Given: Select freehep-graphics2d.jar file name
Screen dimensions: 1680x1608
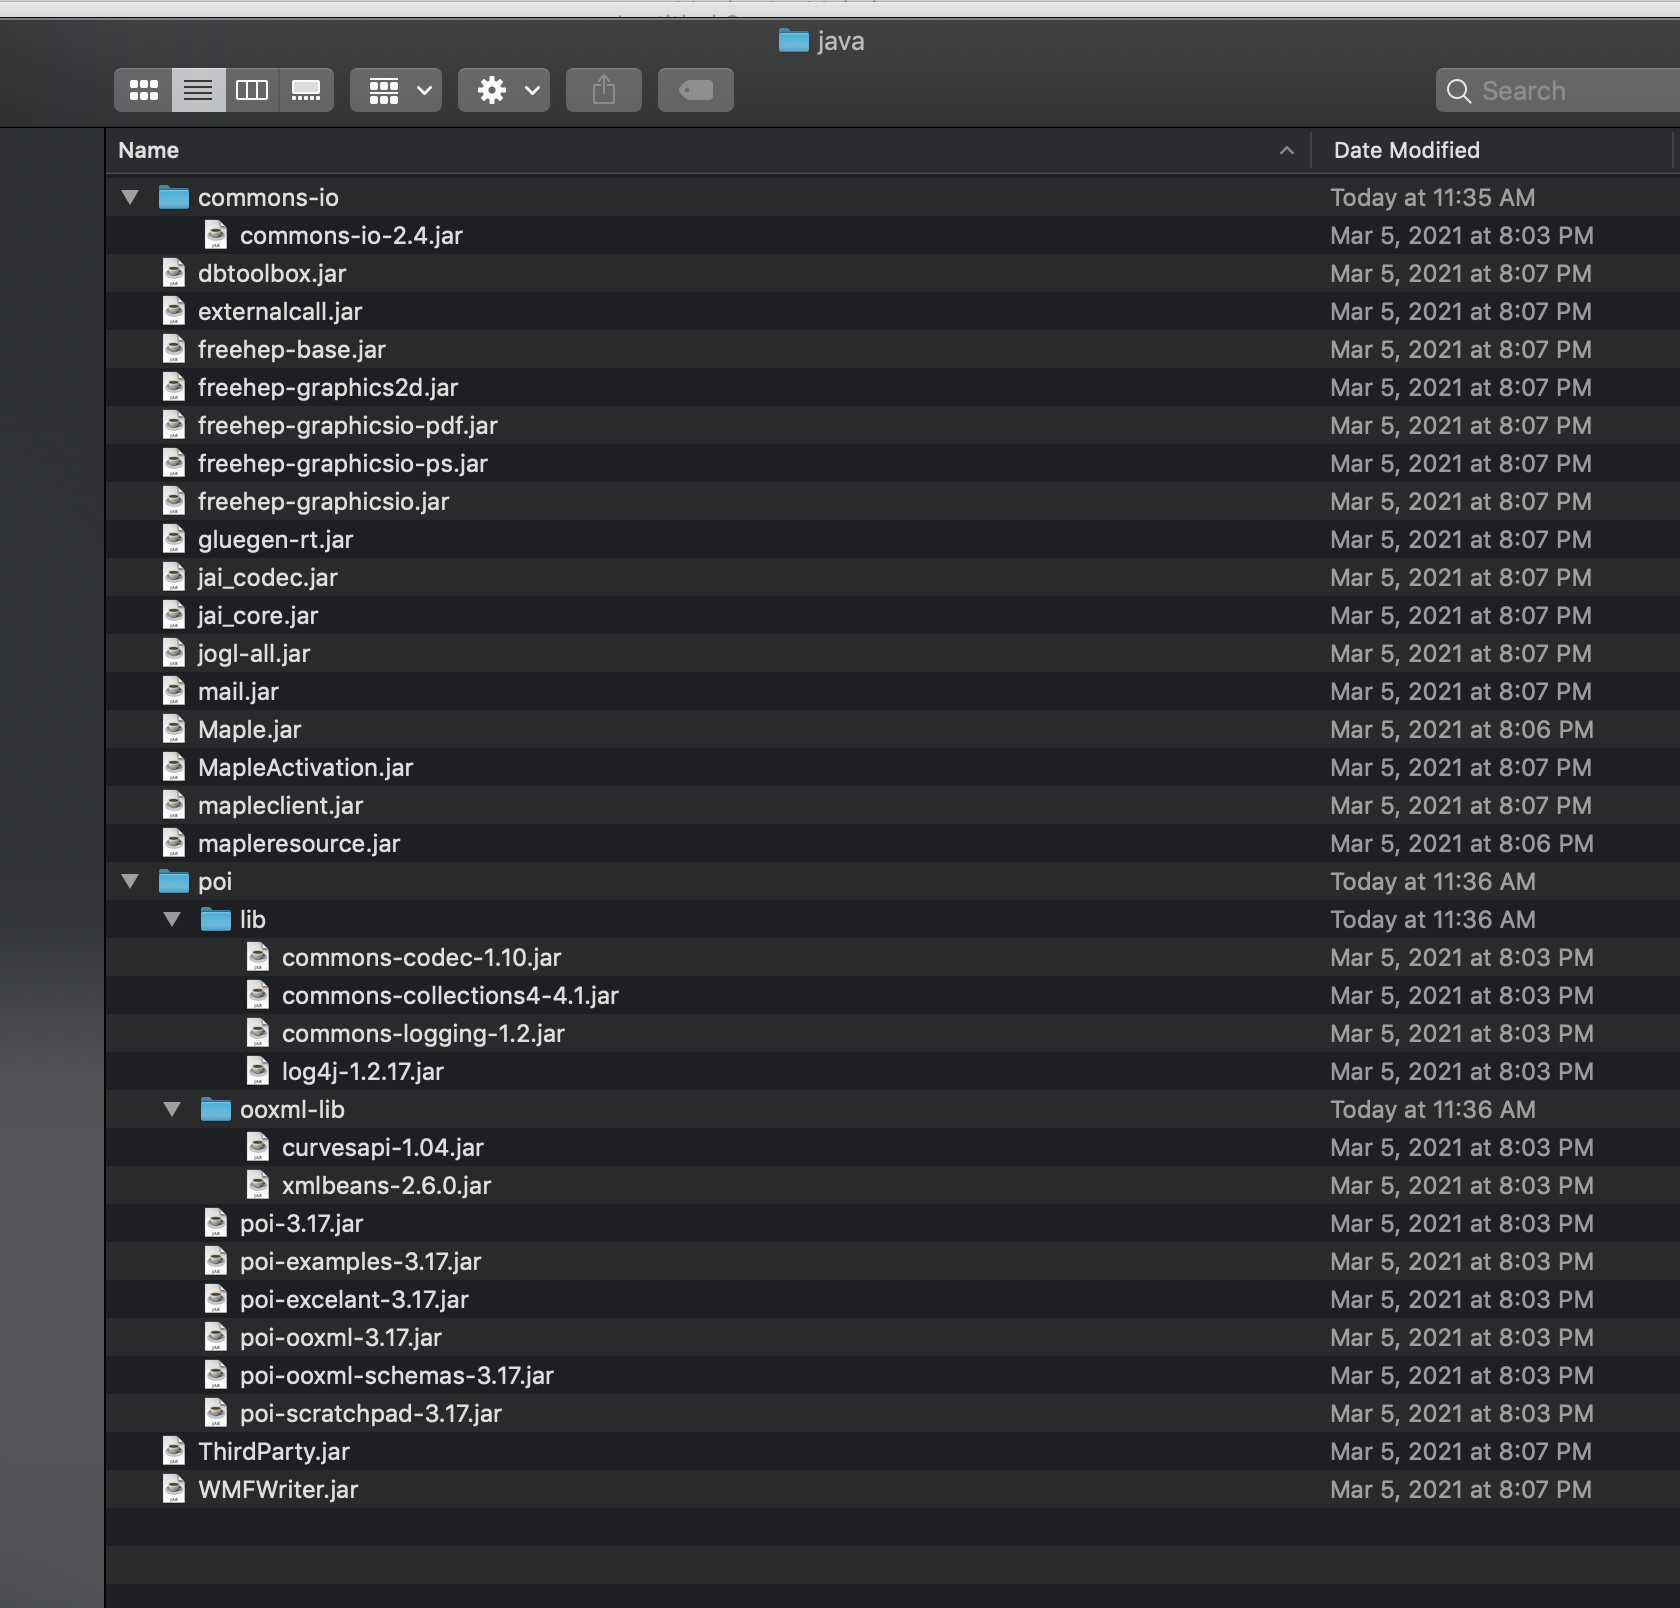Looking at the screenshot, I should (x=328, y=387).
